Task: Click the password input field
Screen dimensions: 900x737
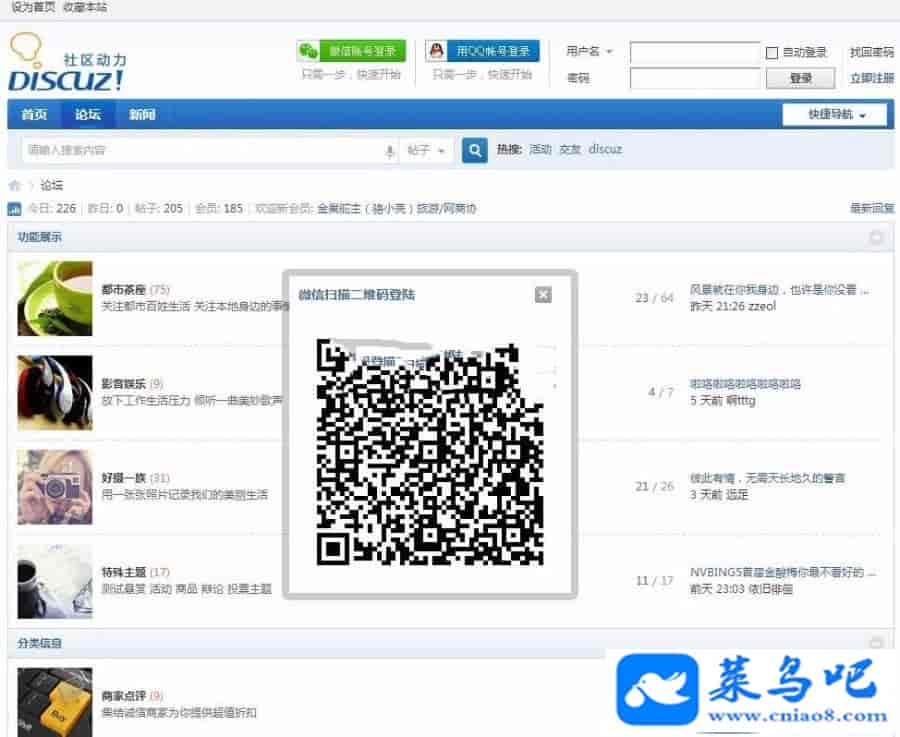Action: point(694,78)
